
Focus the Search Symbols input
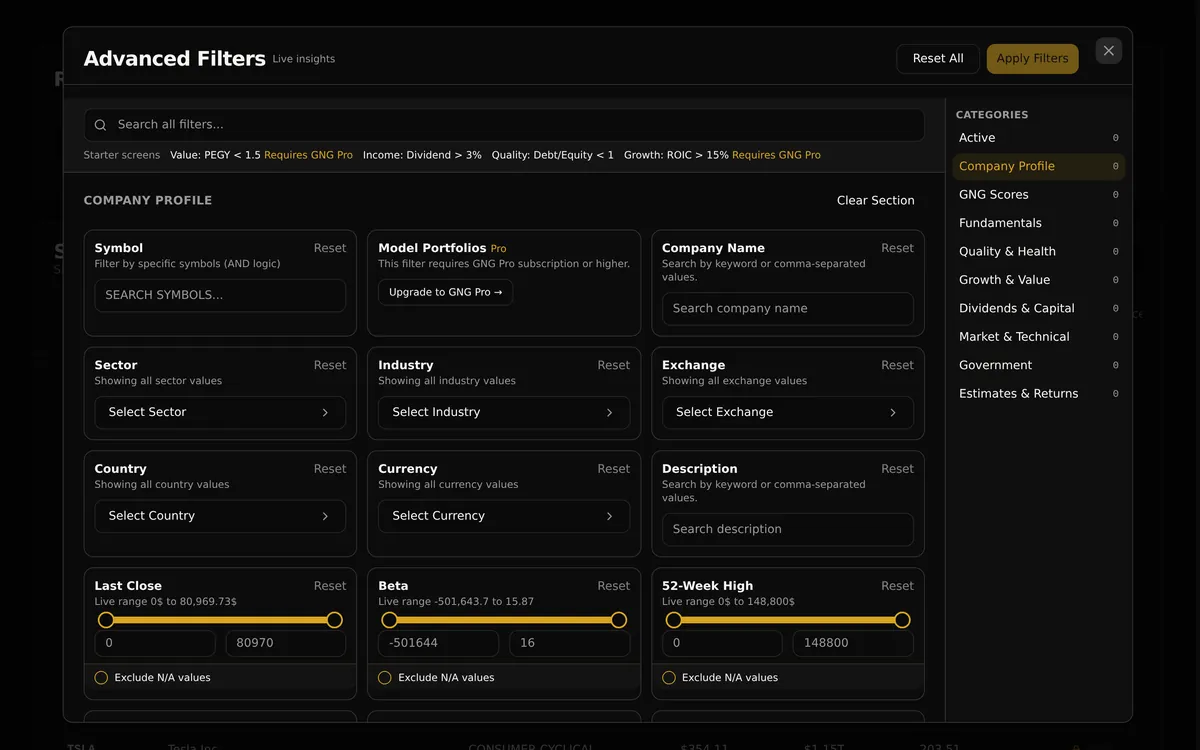(x=220, y=295)
